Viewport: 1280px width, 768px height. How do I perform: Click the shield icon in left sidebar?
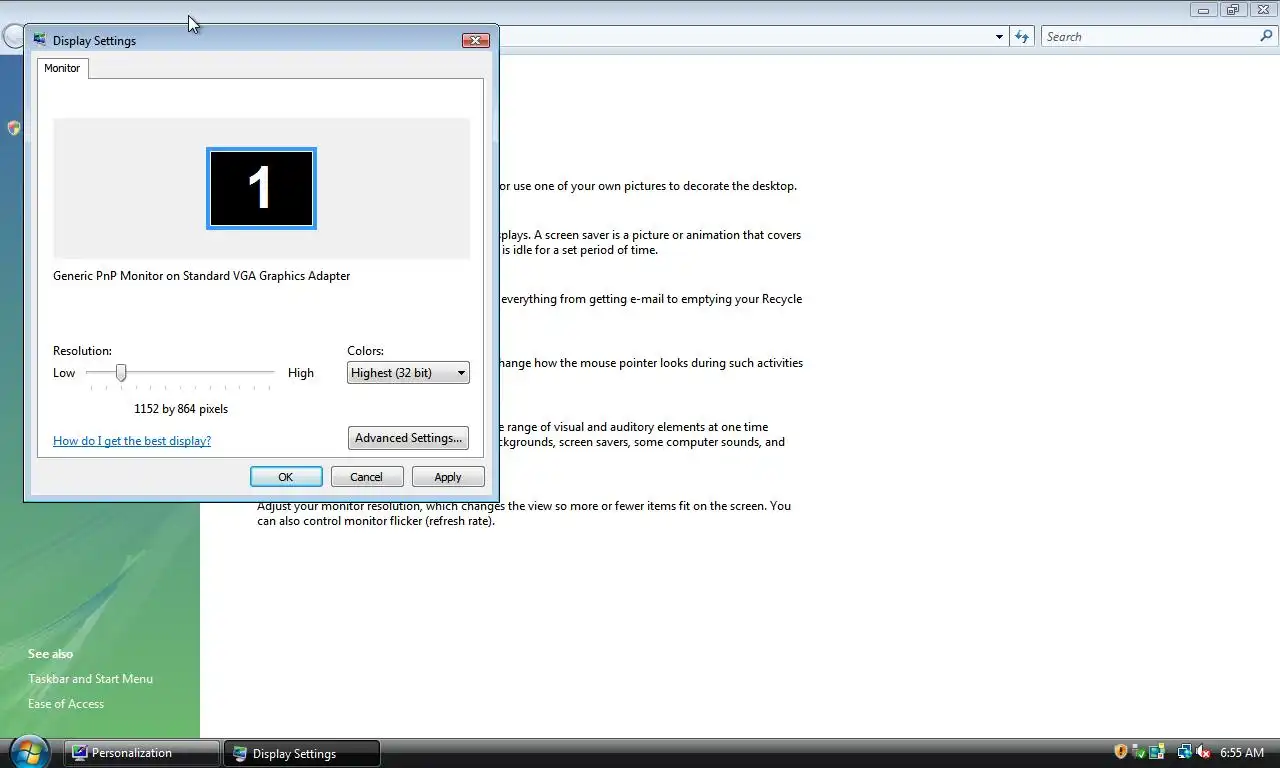click(13, 128)
